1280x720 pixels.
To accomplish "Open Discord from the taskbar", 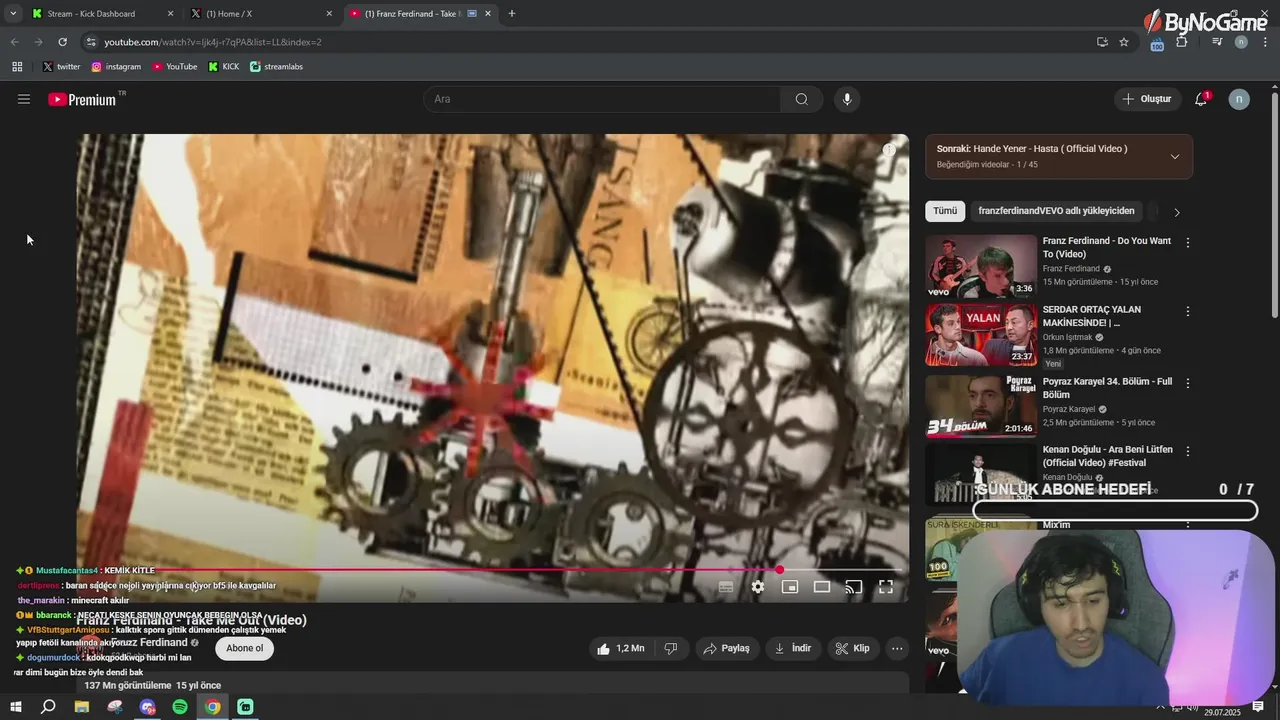I will (148, 707).
